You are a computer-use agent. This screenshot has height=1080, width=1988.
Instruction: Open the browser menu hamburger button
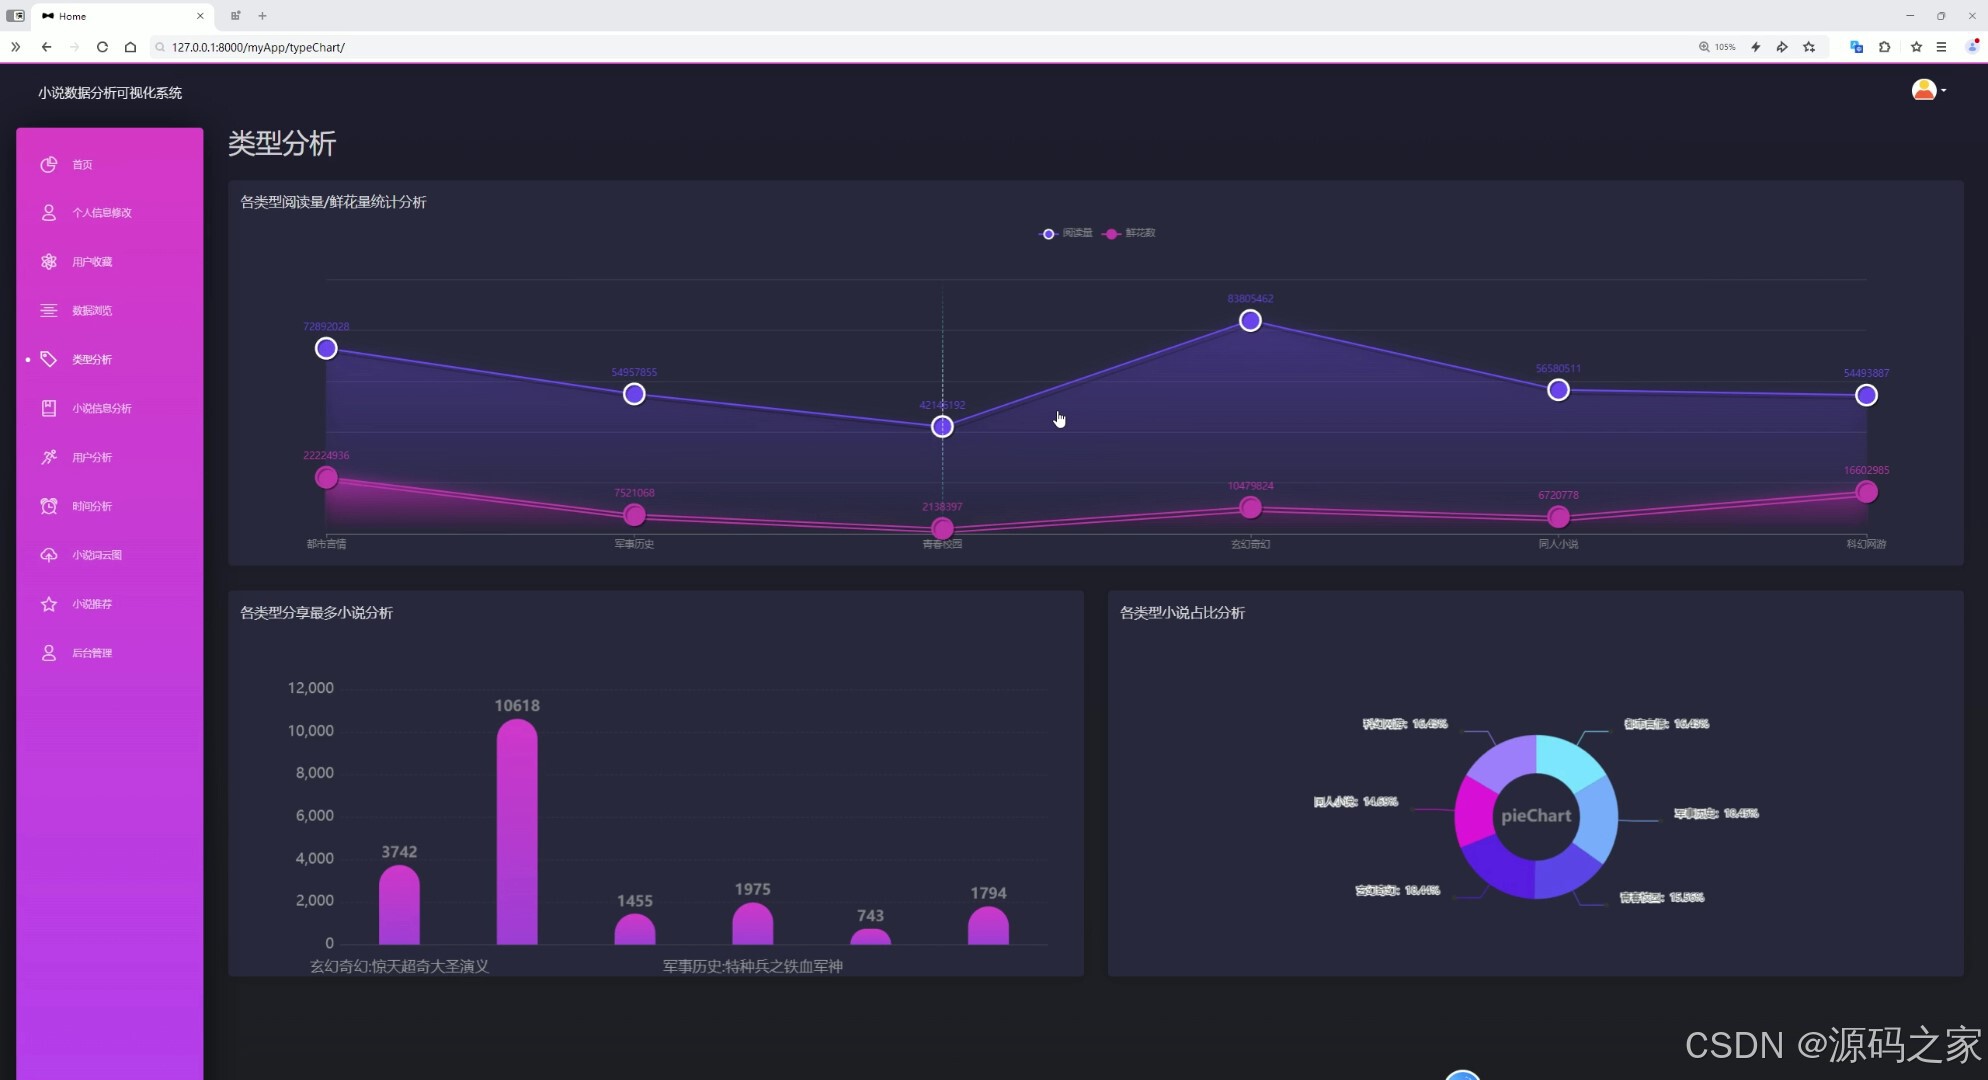1941,47
